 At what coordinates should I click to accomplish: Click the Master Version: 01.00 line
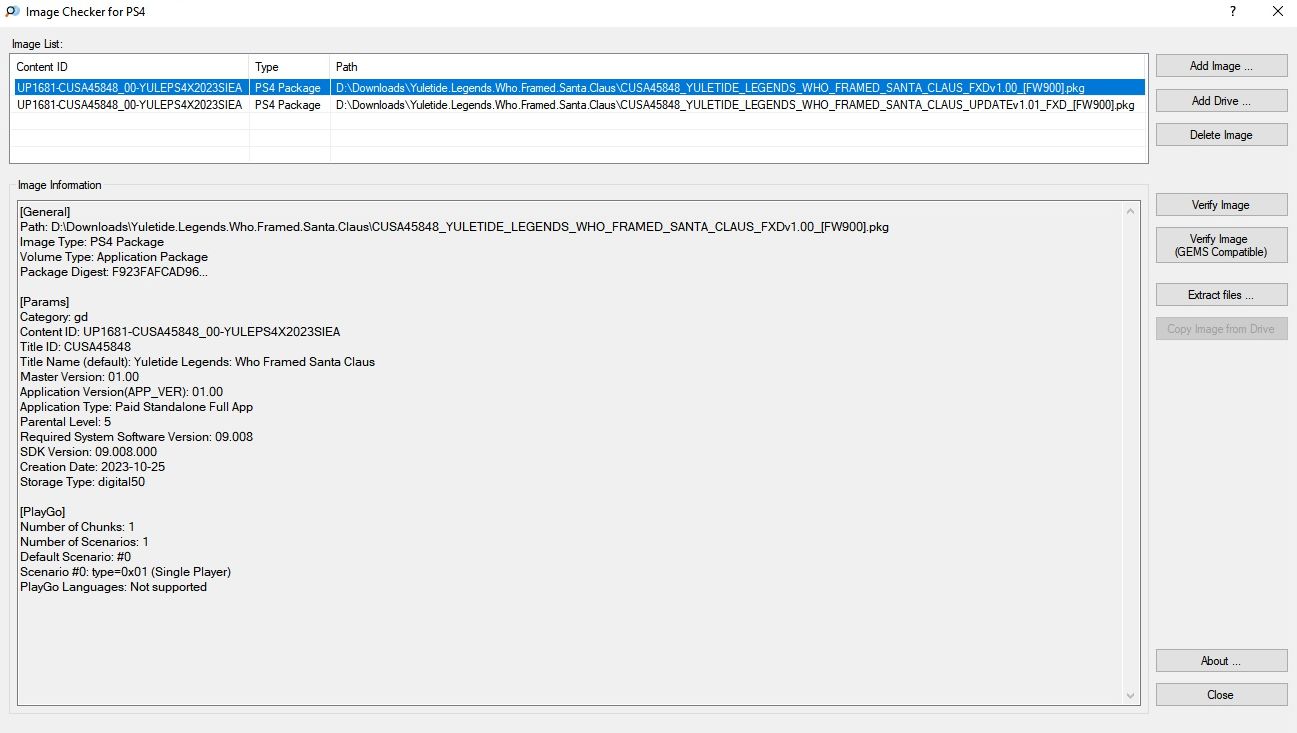coord(79,377)
